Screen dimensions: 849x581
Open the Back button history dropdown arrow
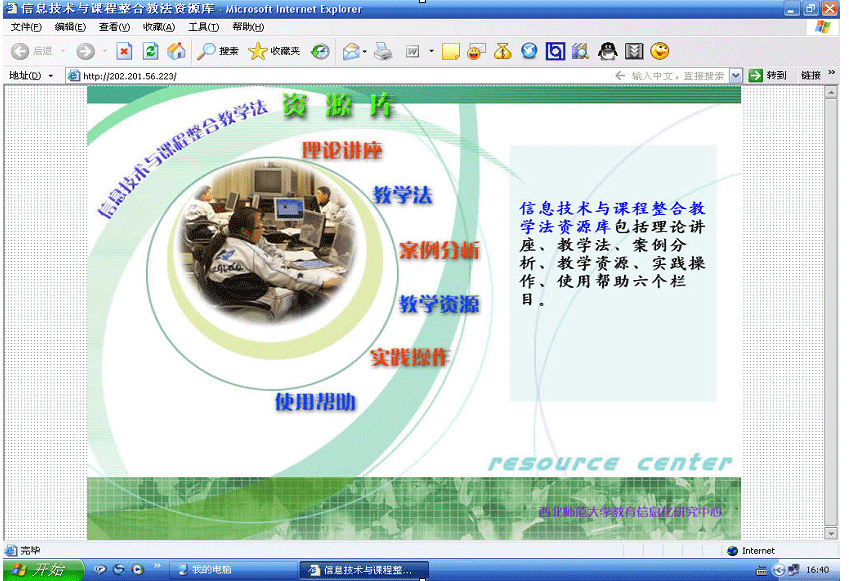(x=63, y=51)
